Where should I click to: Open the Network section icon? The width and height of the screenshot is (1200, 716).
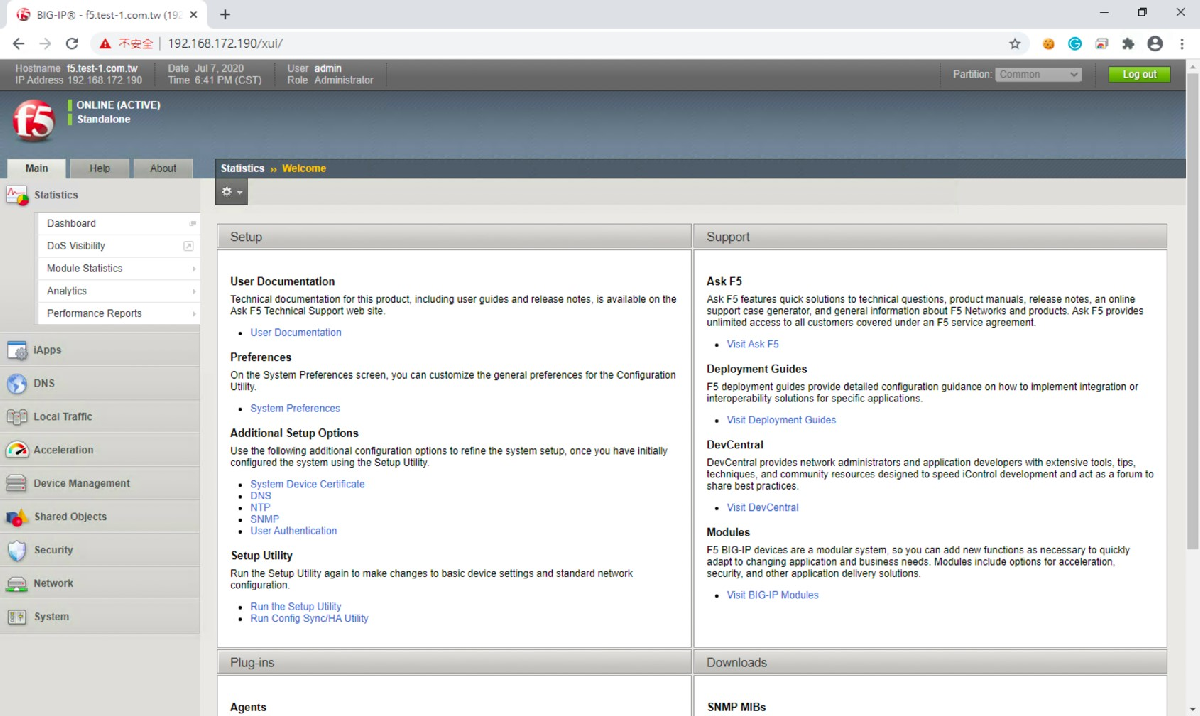click(x=16, y=584)
